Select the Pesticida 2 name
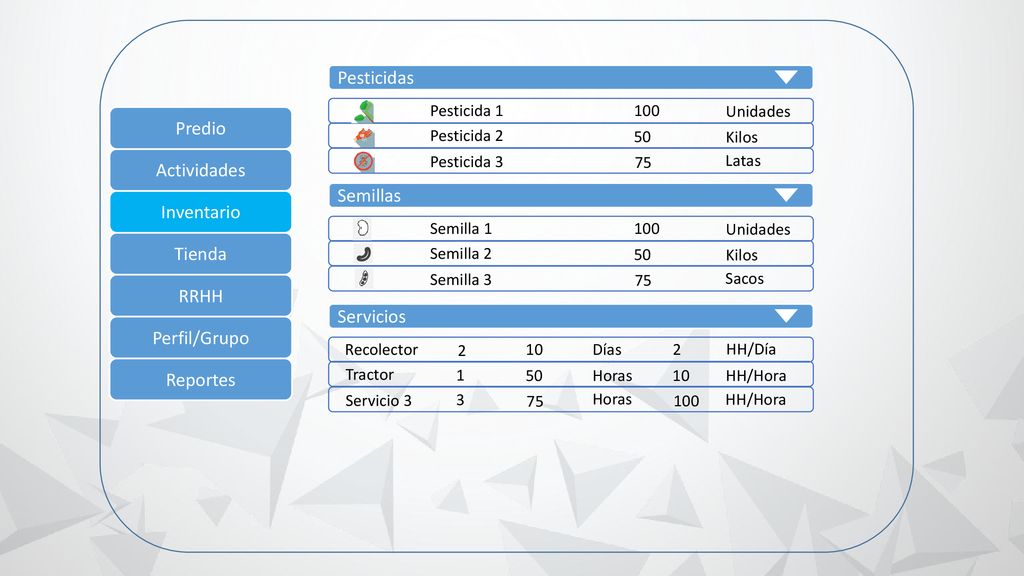The height and width of the screenshot is (576, 1024). point(466,136)
